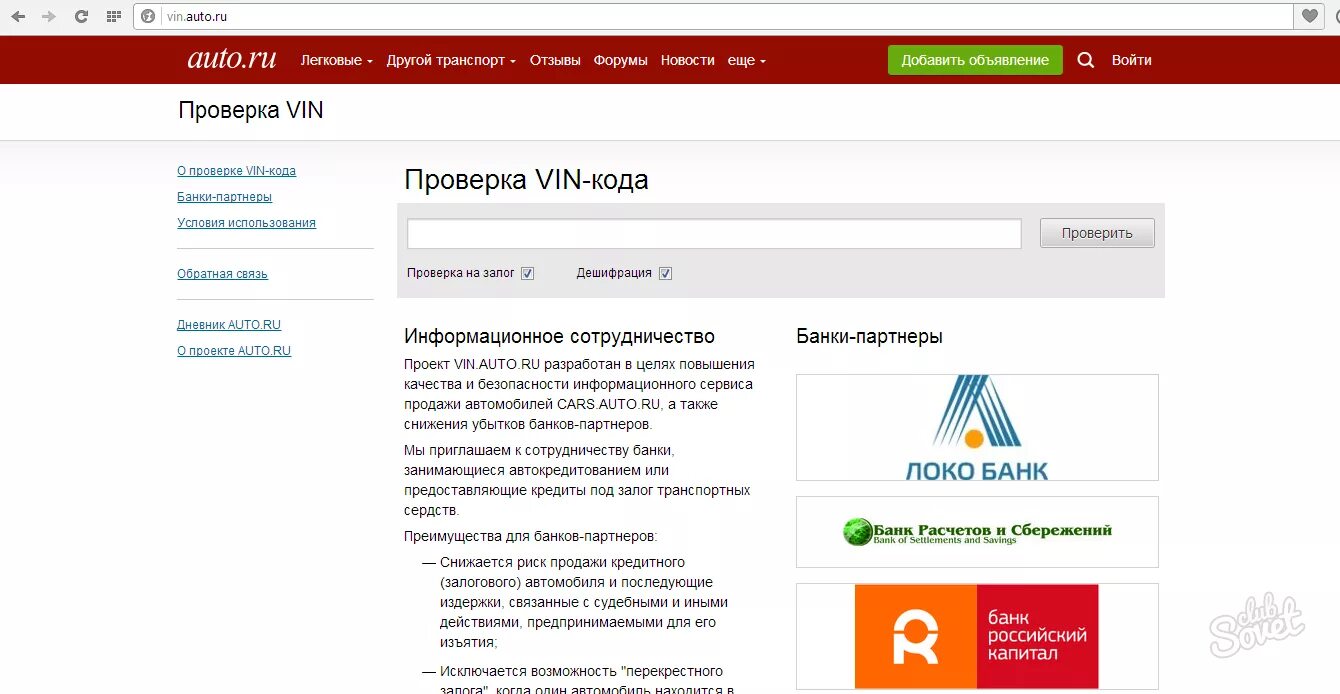Image resolution: width=1340 pixels, height=694 pixels.
Task: Click the VIN code input field
Action: [714, 233]
